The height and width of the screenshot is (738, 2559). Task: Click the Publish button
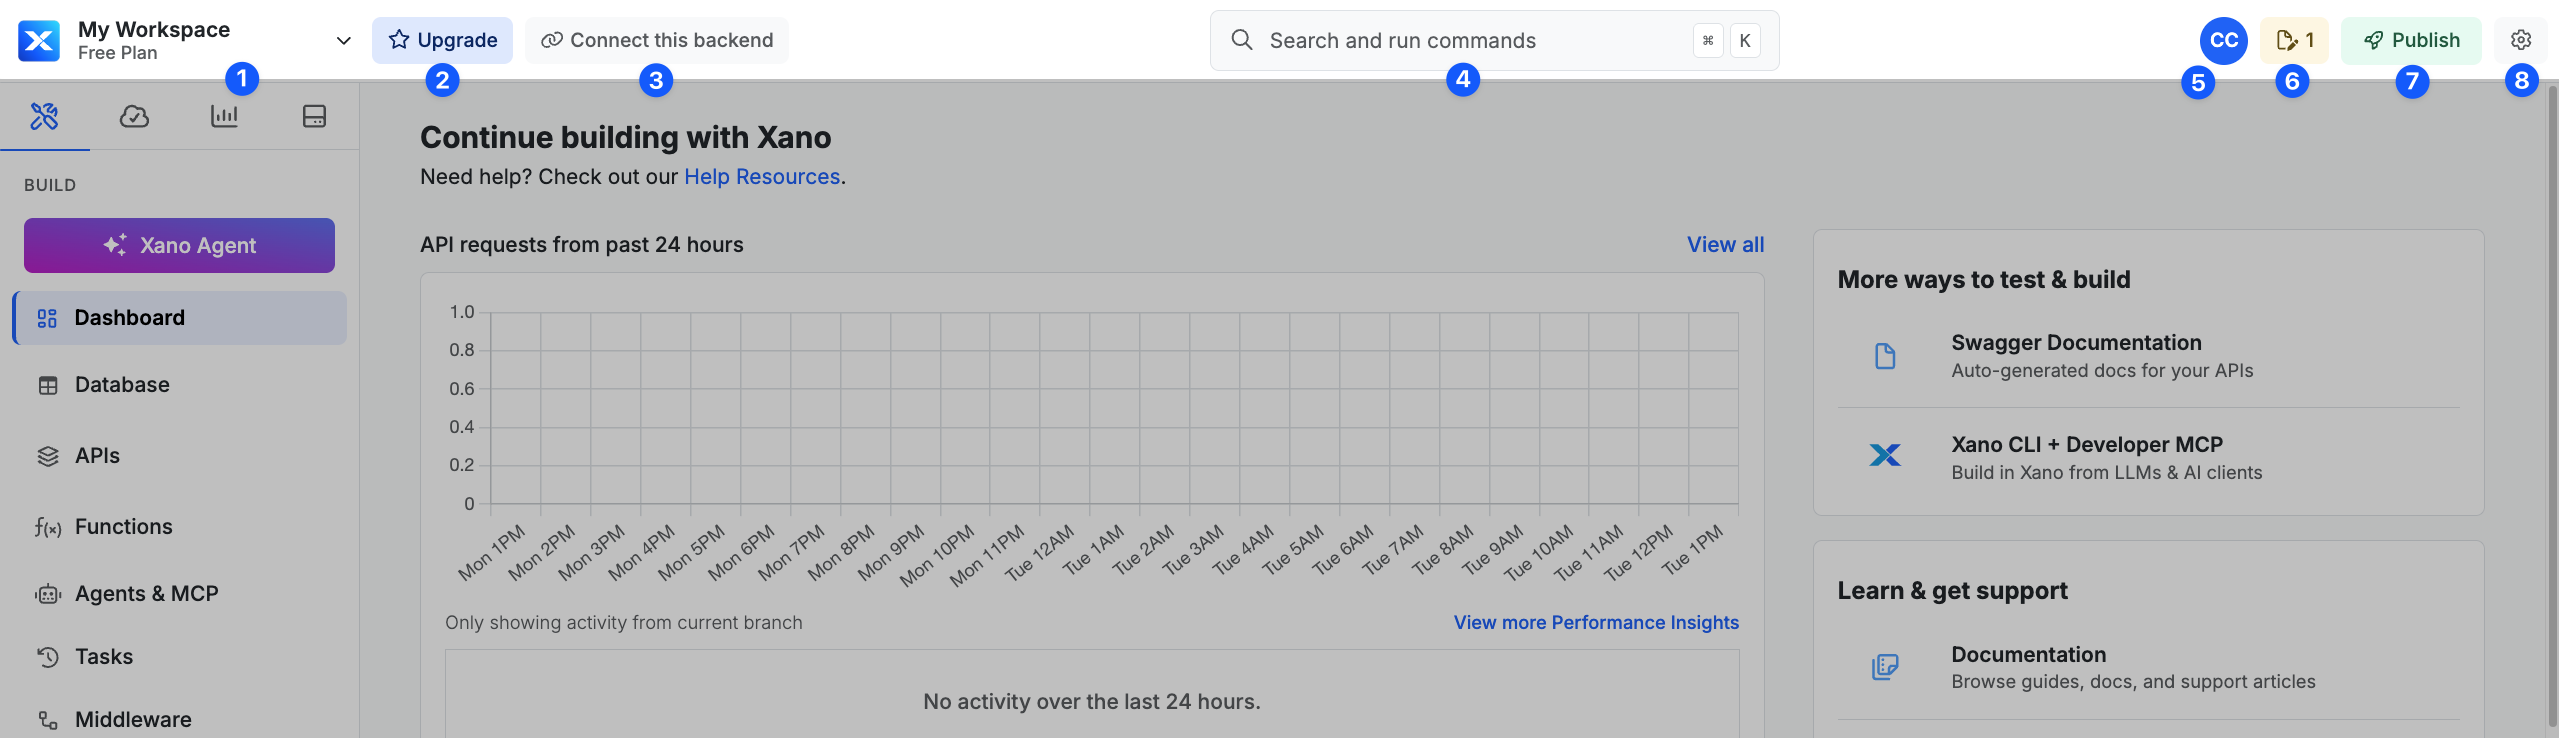point(2410,40)
